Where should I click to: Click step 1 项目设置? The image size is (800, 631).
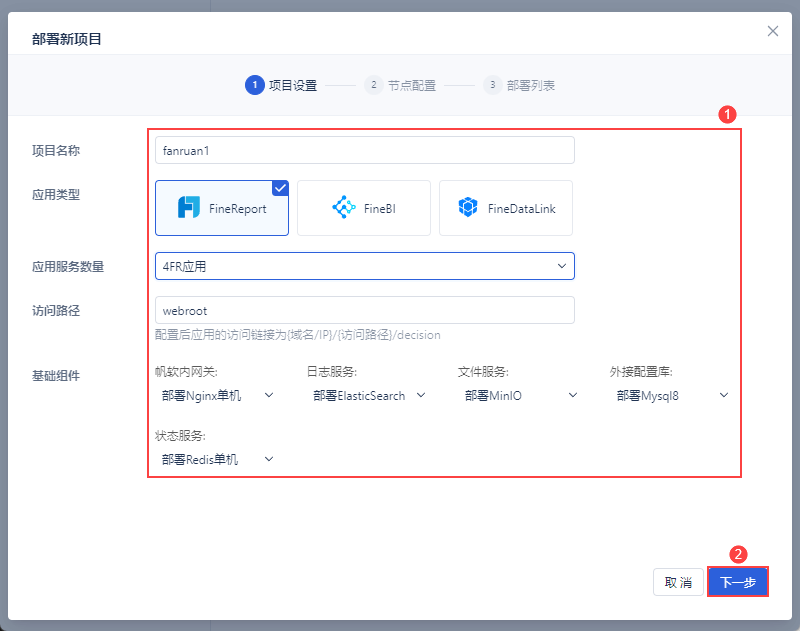[281, 85]
